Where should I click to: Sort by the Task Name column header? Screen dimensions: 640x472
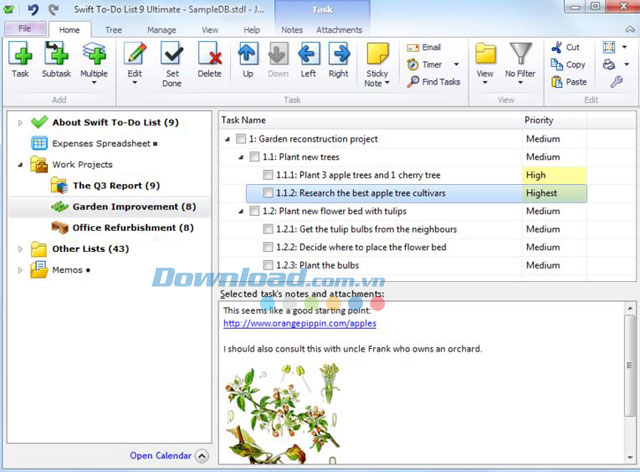point(370,120)
